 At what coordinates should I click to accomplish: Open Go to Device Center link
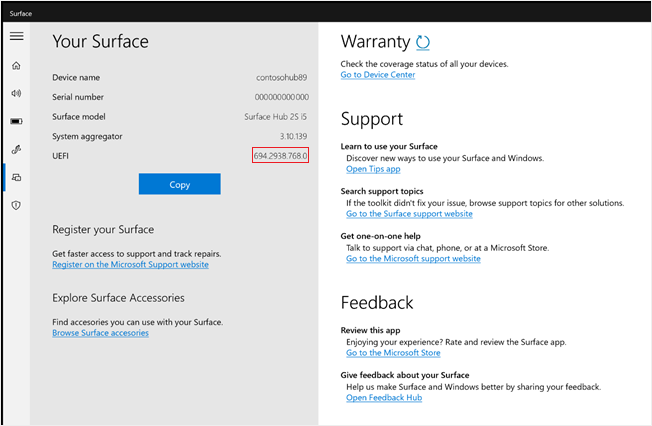click(377, 75)
